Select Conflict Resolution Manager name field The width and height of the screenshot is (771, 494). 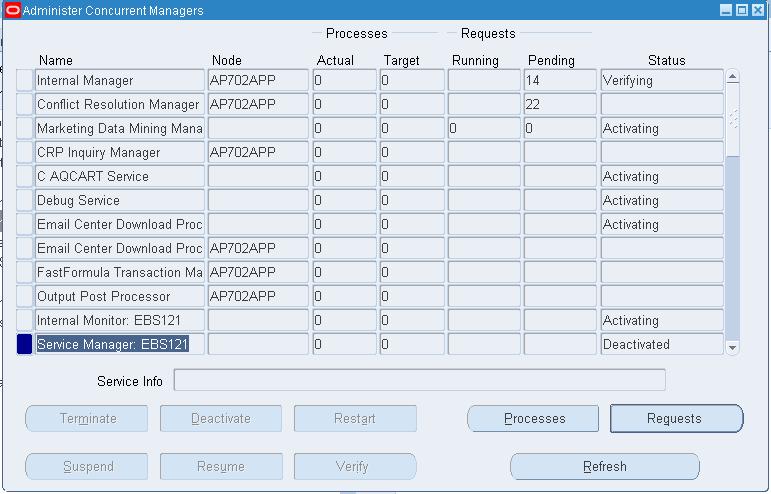pos(119,105)
